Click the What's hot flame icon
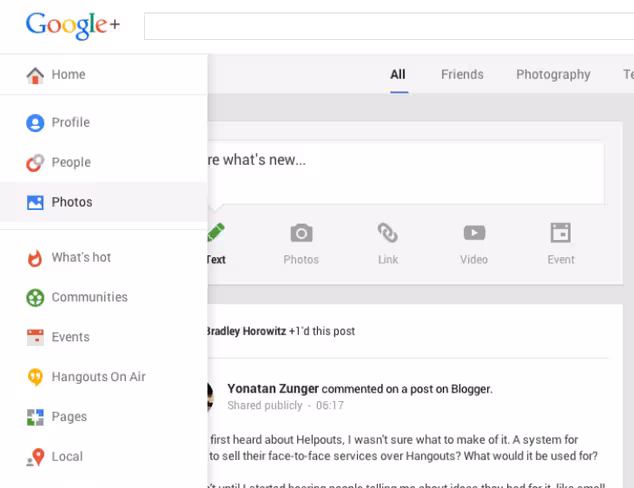 [x=35, y=258]
